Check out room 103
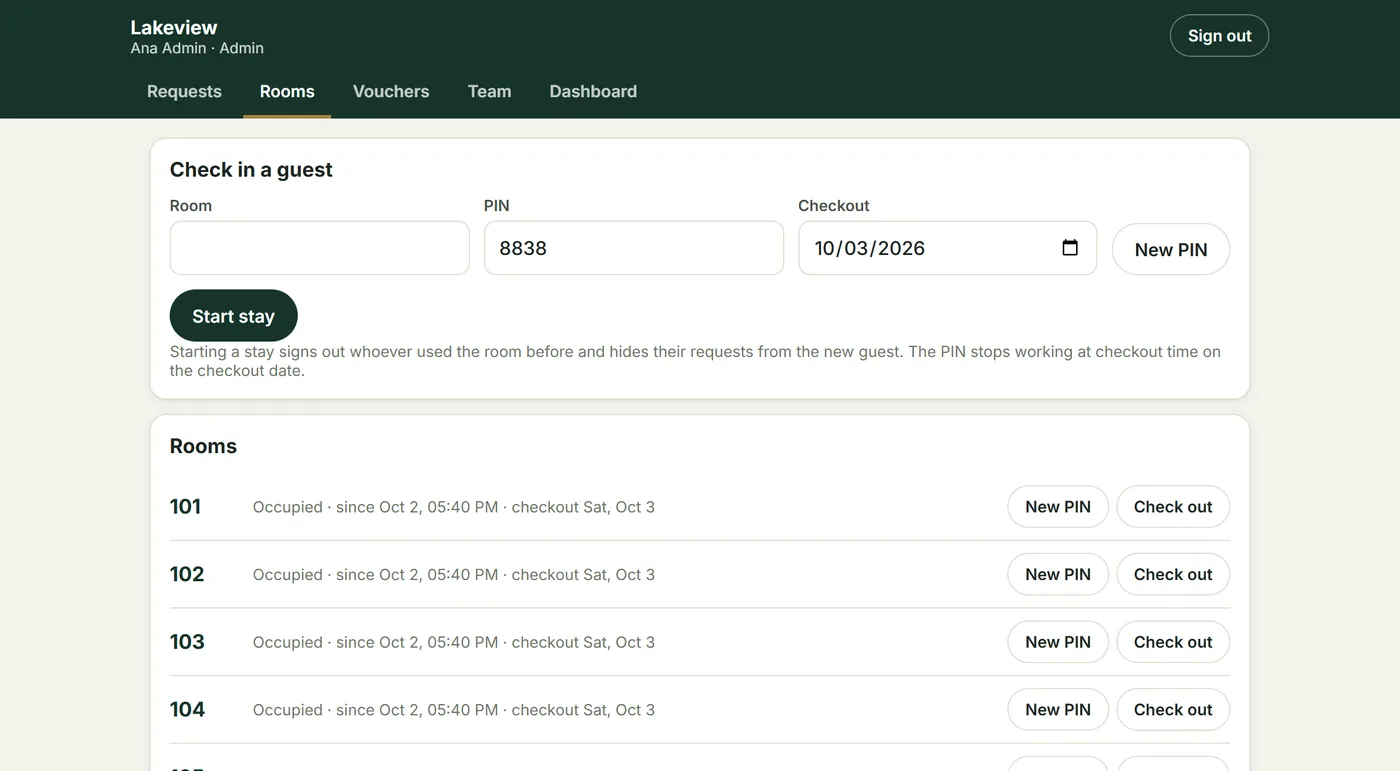The height and width of the screenshot is (771, 1400). tap(1173, 642)
